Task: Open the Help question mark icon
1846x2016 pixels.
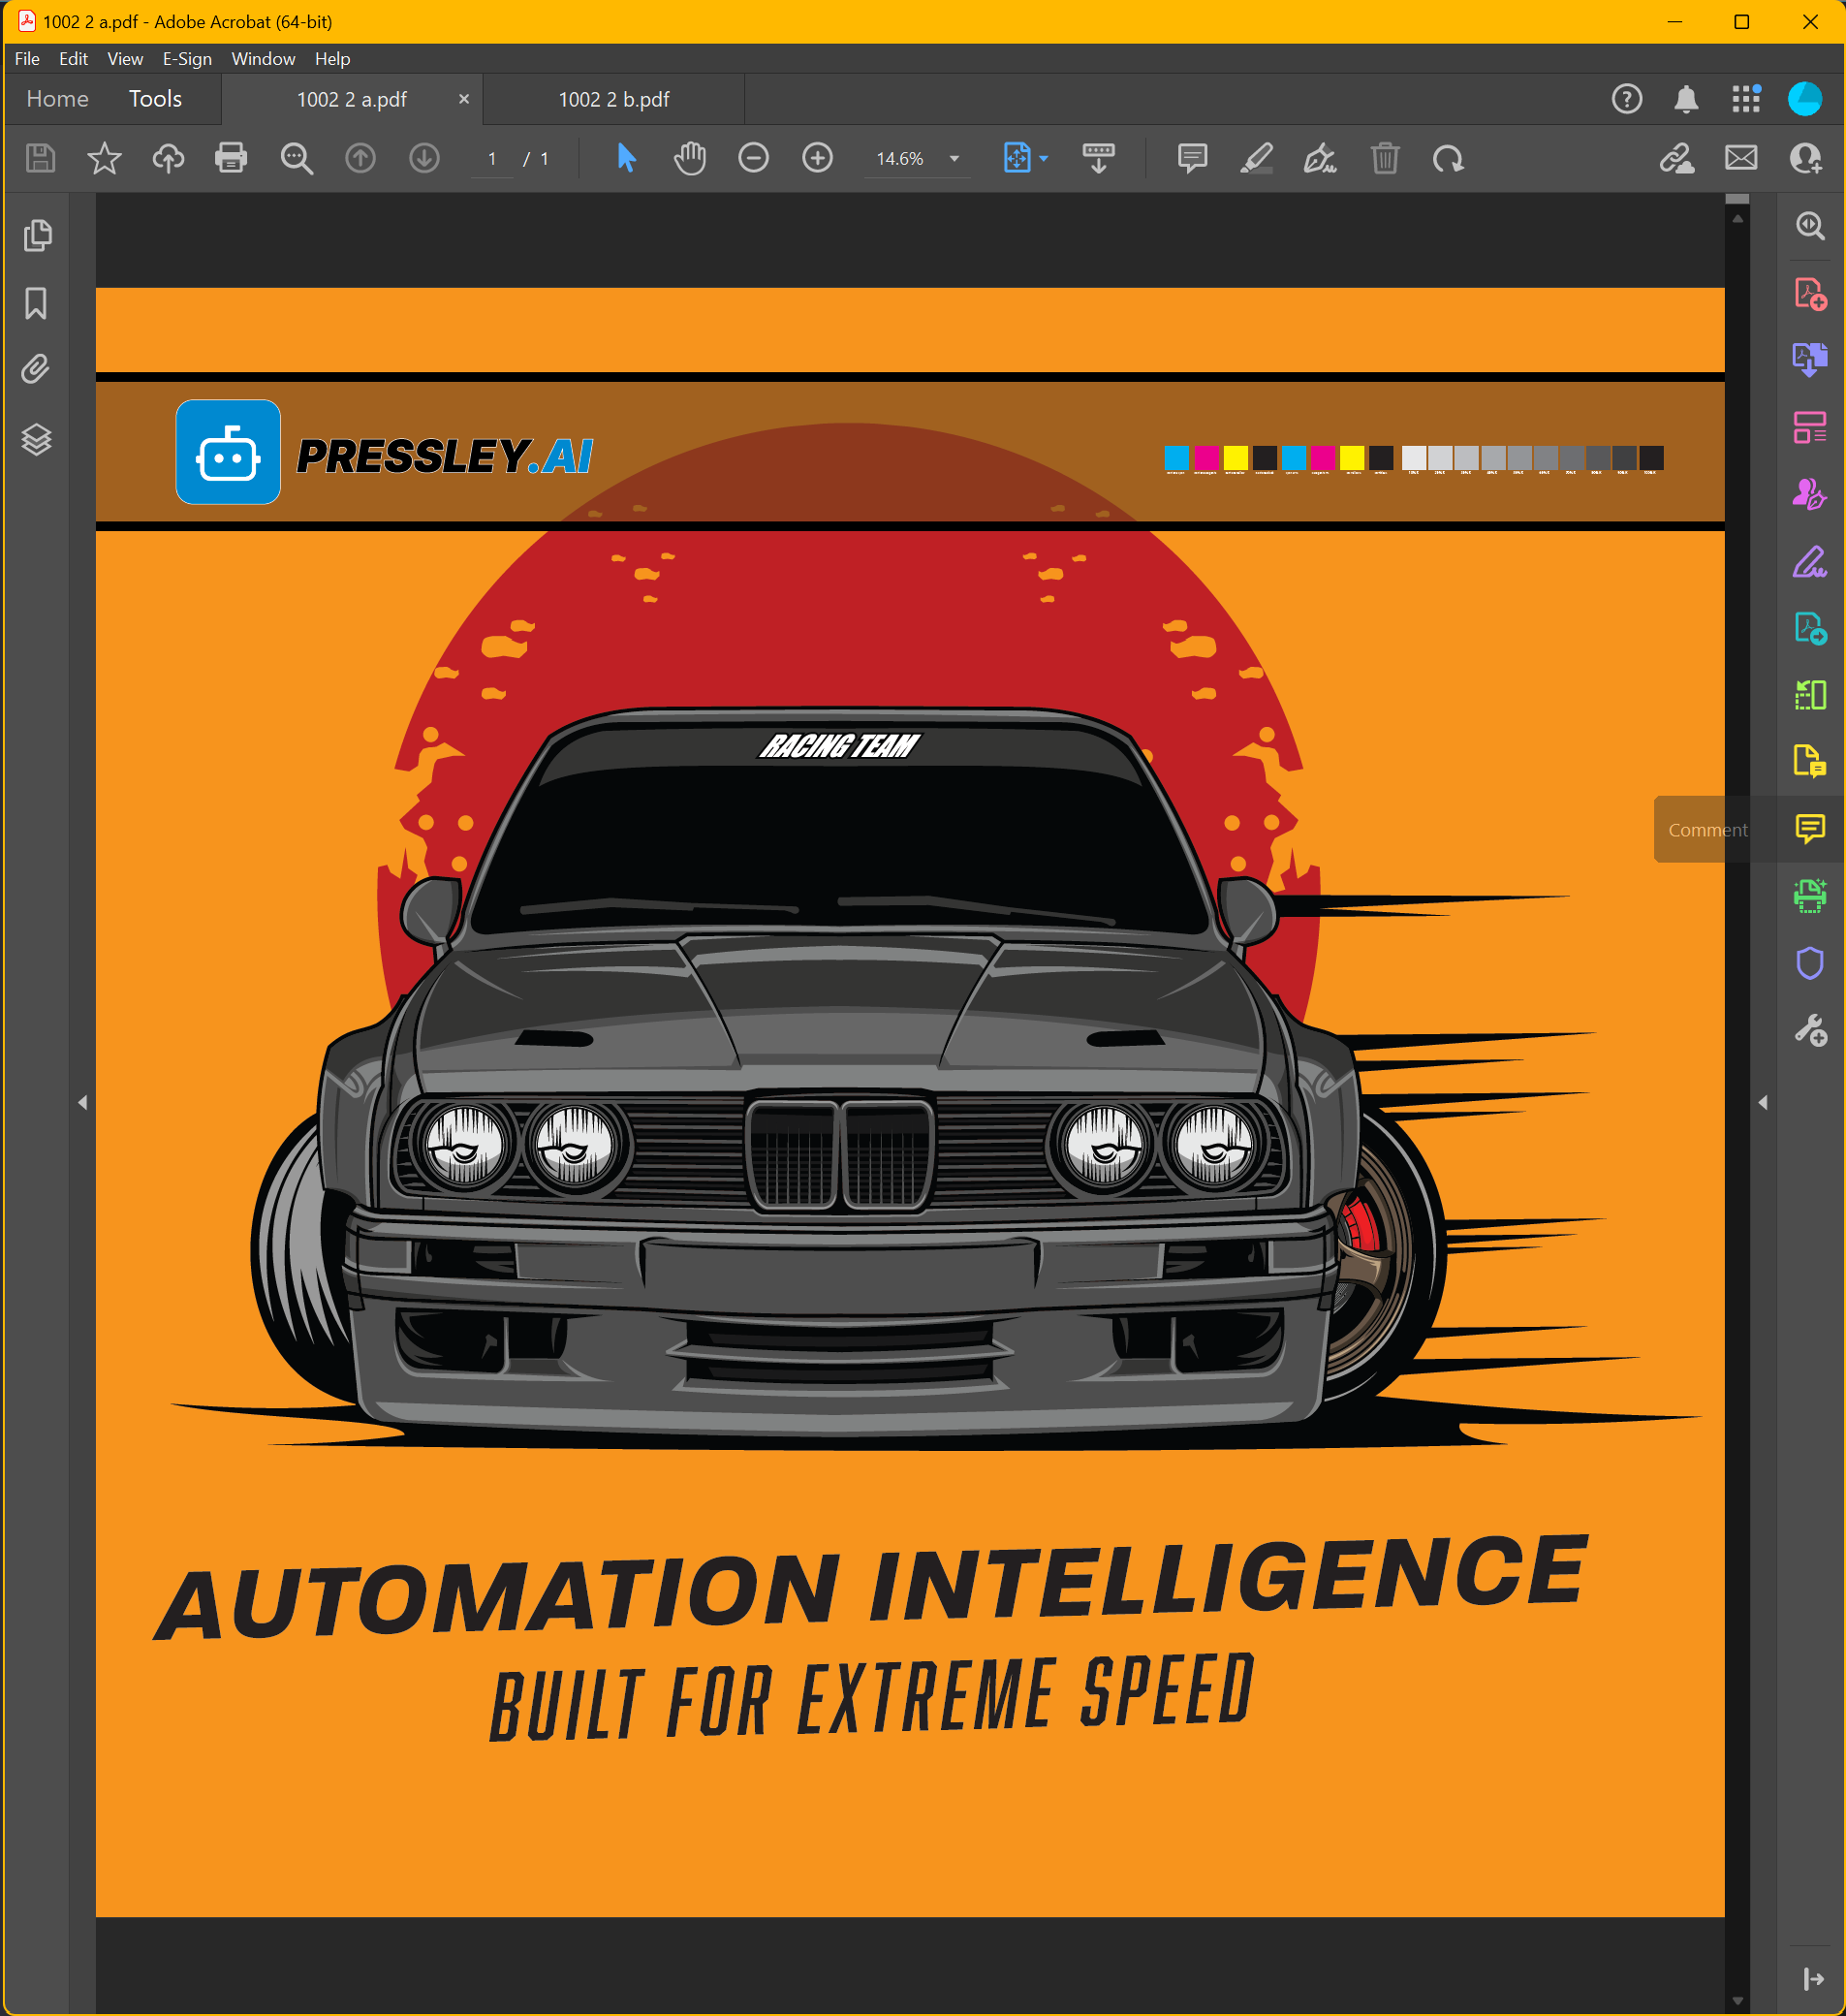Action: pyautogui.click(x=1627, y=99)
